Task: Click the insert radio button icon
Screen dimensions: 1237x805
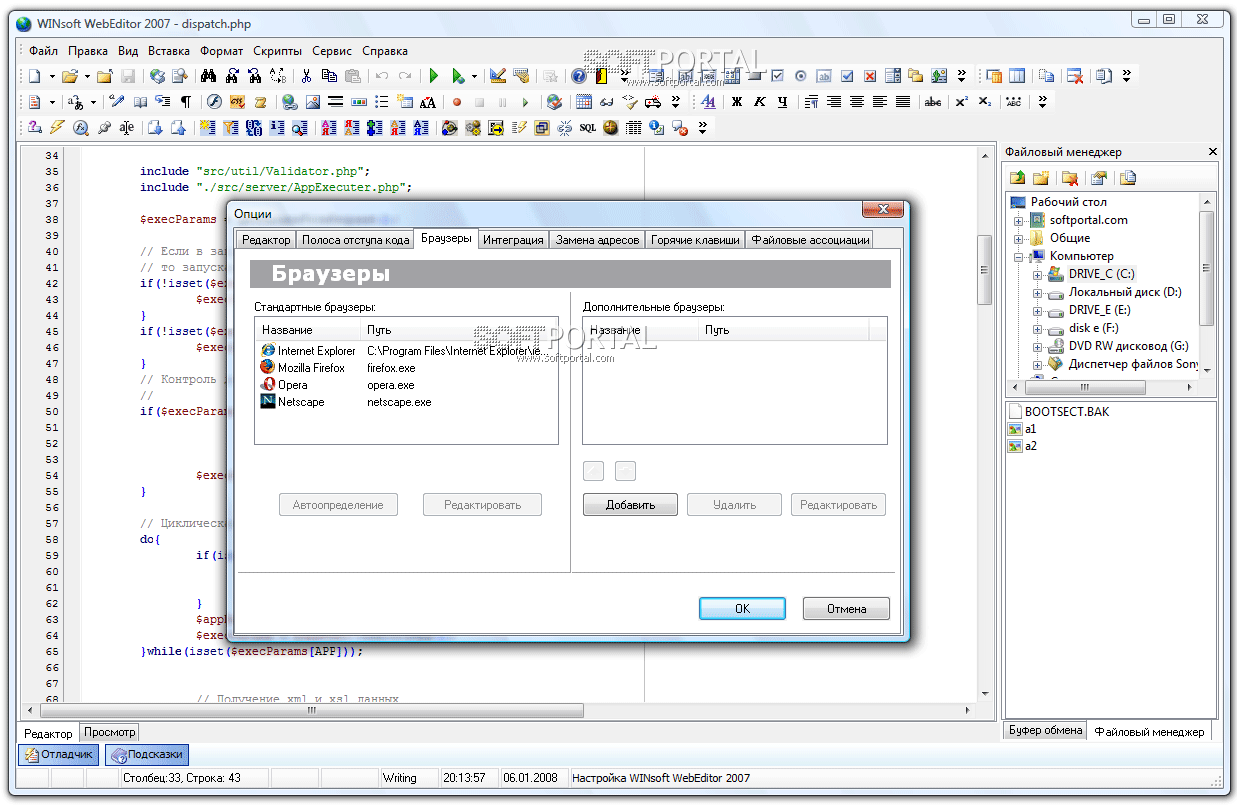Action: click(x=800, y=76)
